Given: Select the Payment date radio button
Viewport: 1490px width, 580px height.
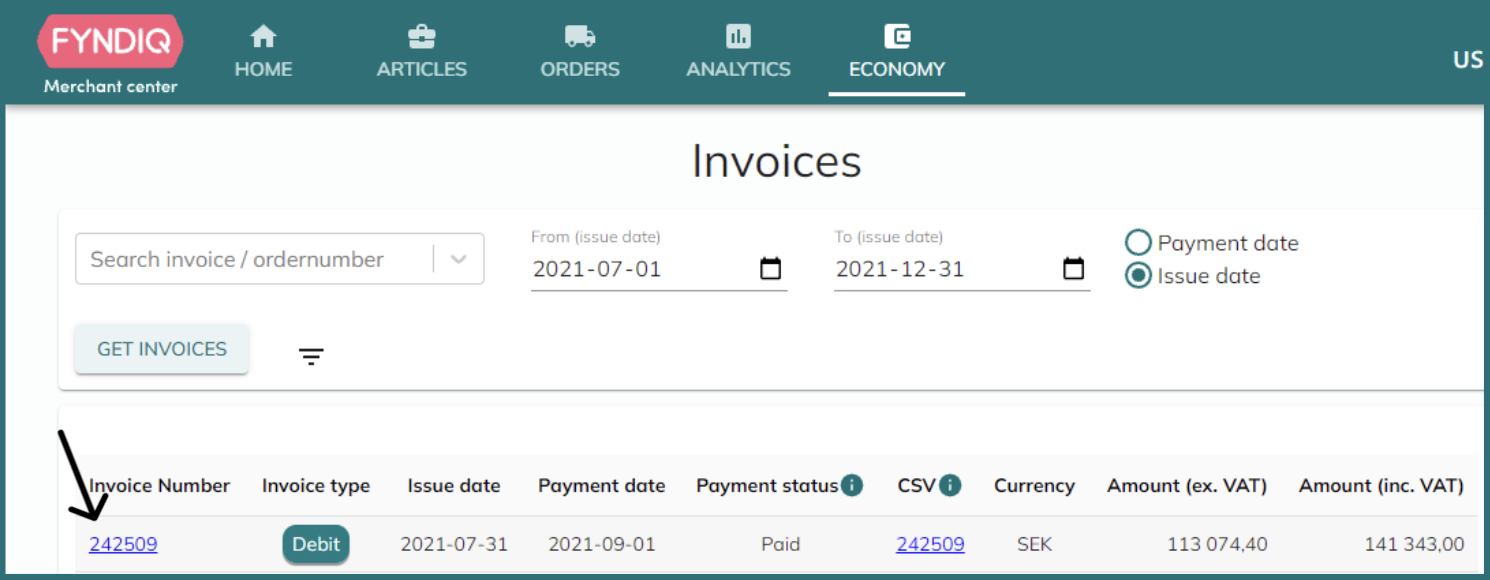Looking at the screenshot, I should (x=1138, y=243).
